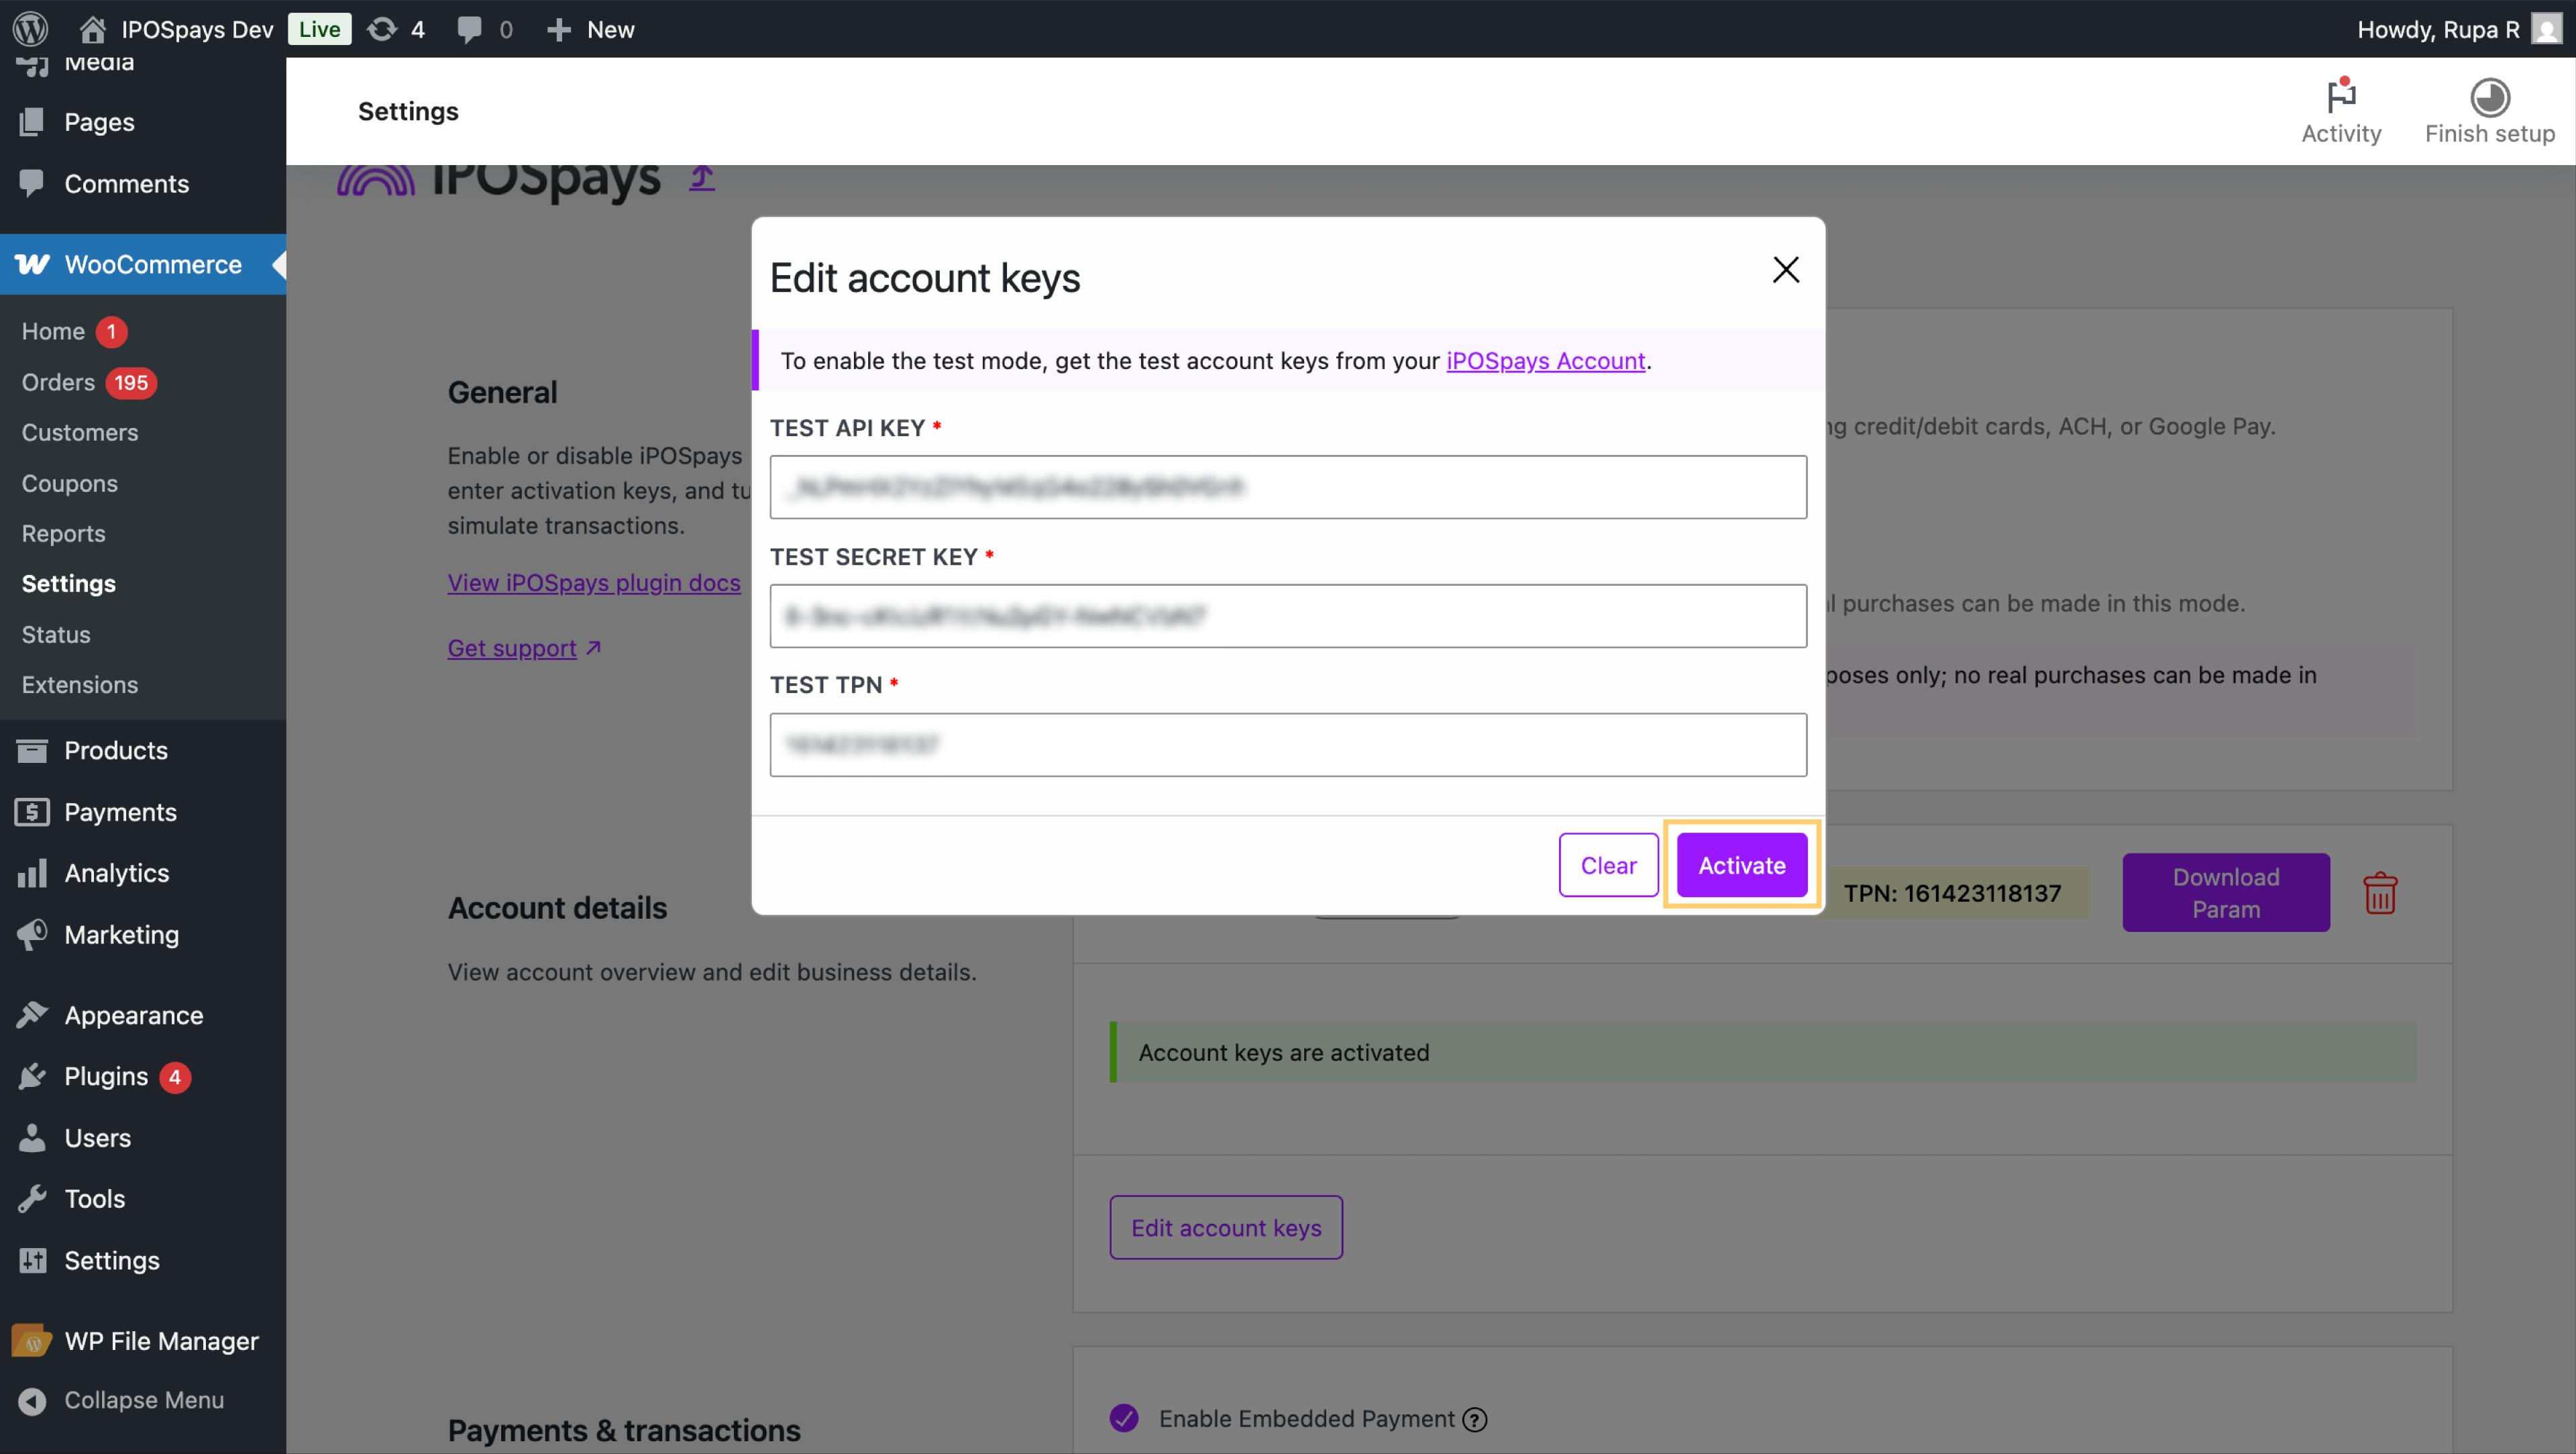Screen dimensions: 2576x1454
Task: Toggle the Enable Embedded Payment checkbox
Action: pyautogui.click(x=1124, y=1418)
